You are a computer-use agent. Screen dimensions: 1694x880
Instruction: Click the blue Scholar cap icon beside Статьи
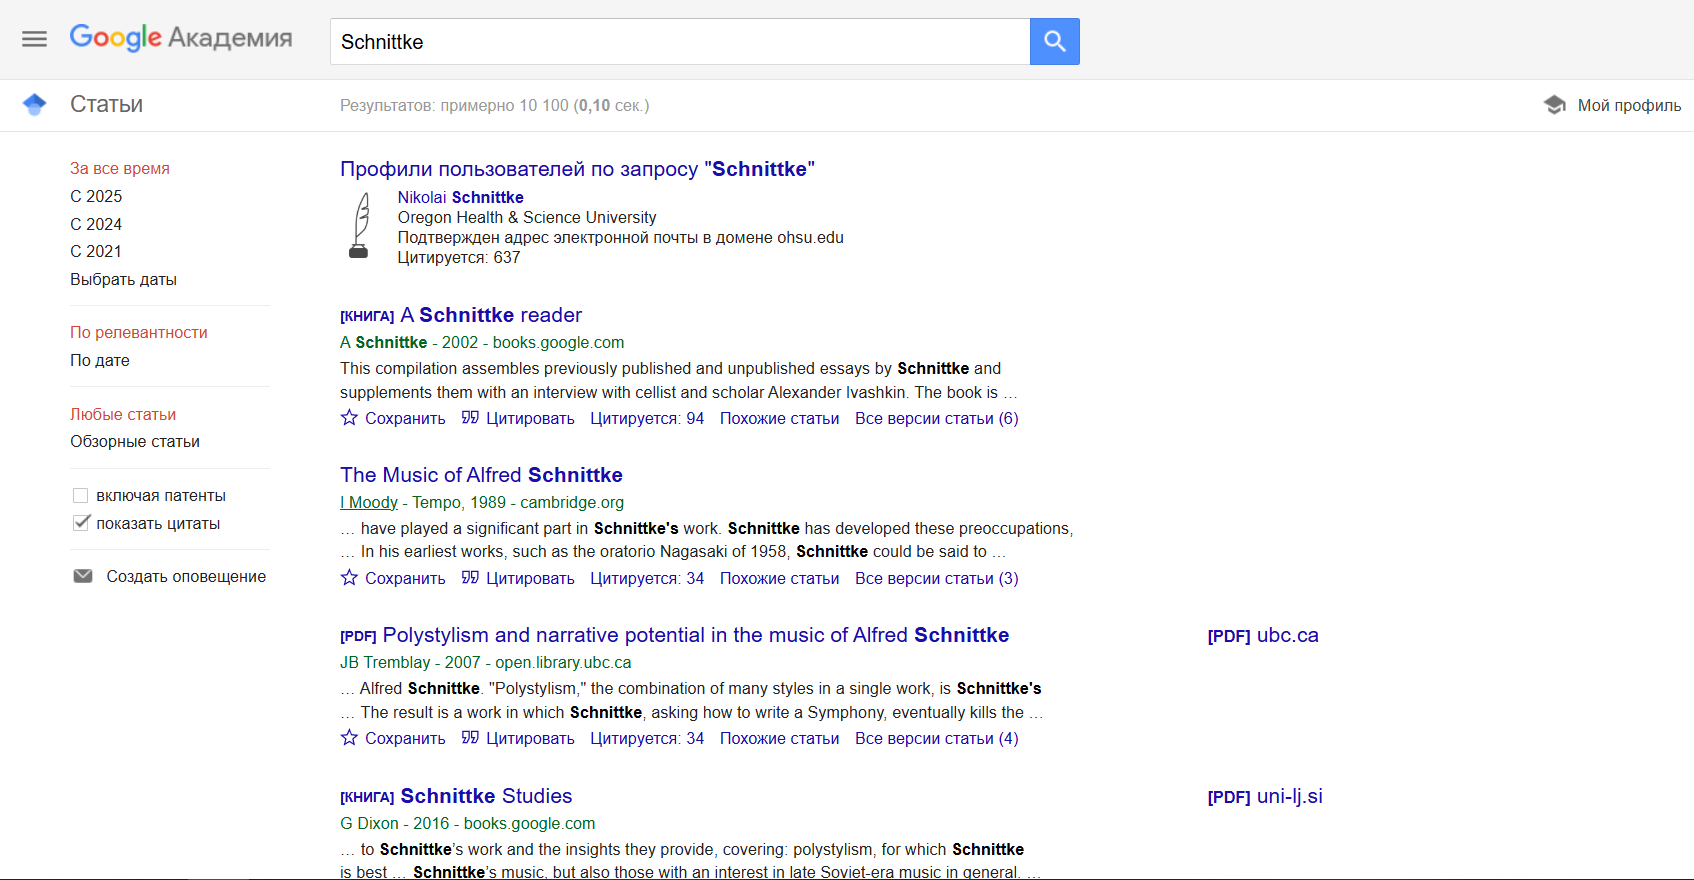click(x=35, y=104)
